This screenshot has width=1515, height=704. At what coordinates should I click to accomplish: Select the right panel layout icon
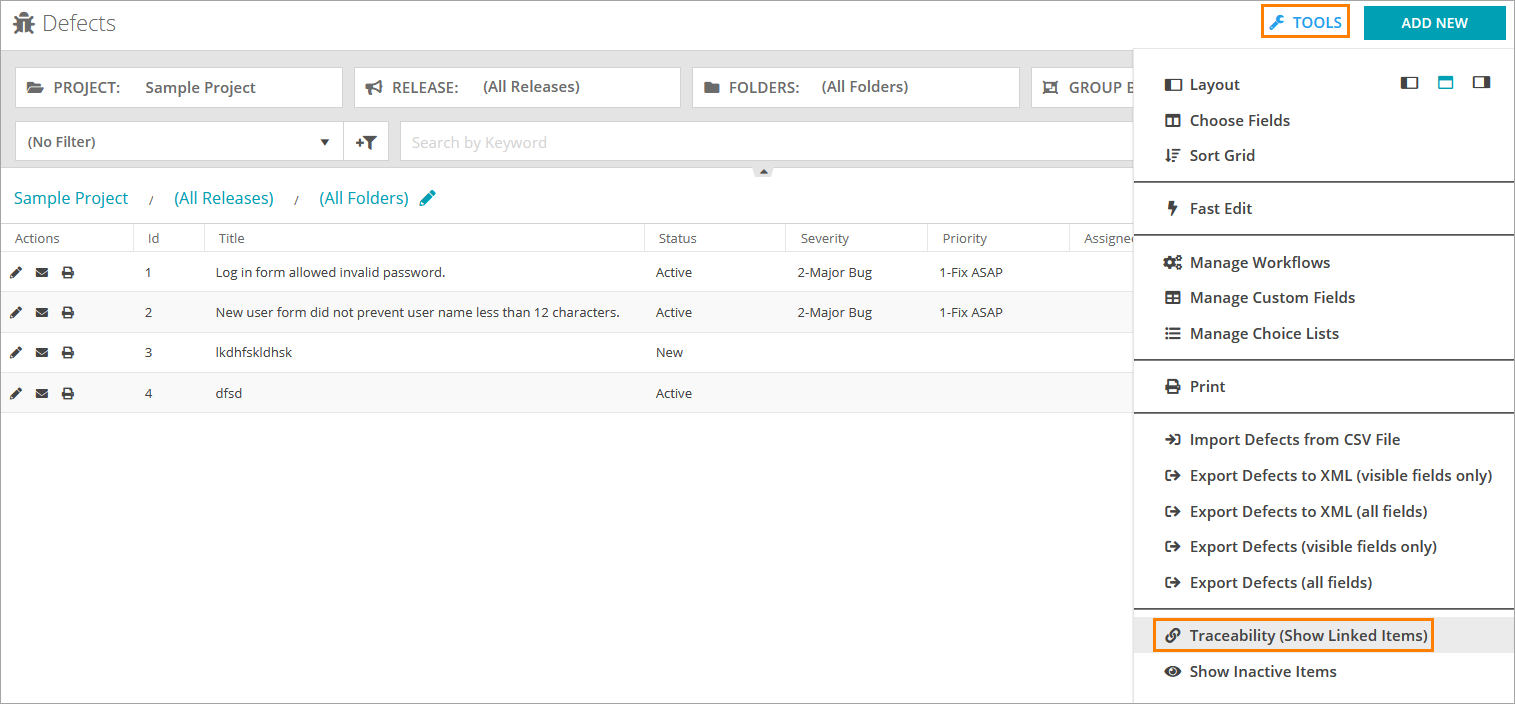tap(1481, 83)
